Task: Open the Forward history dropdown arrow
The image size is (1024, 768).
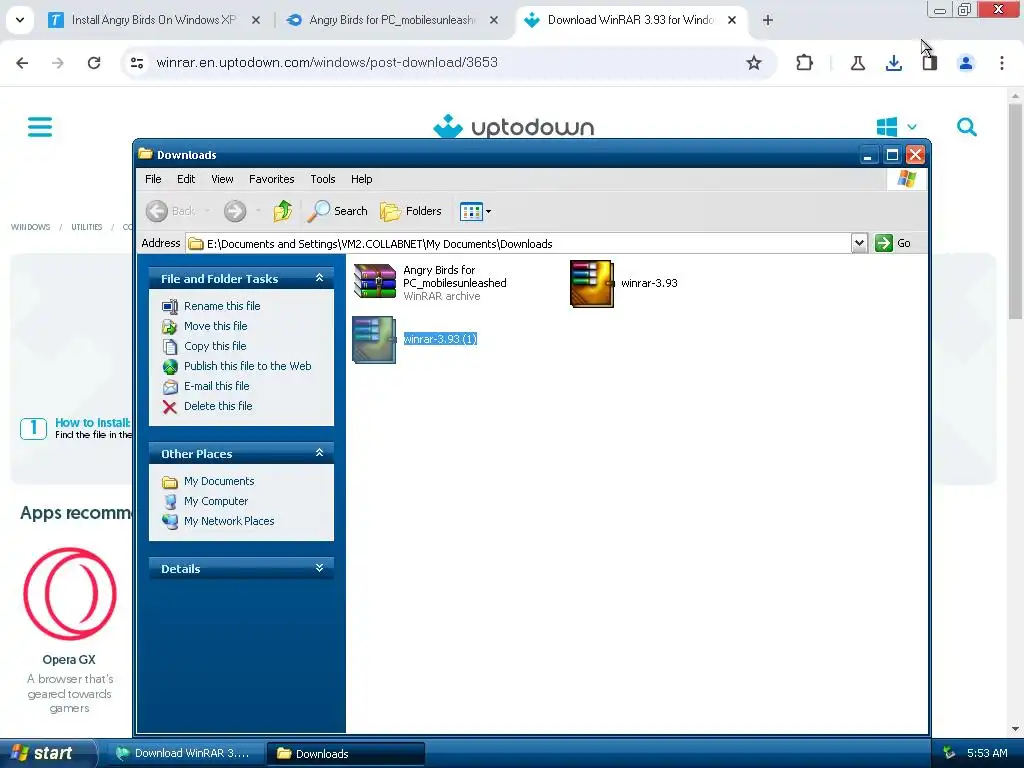Action: pos(259,211)
